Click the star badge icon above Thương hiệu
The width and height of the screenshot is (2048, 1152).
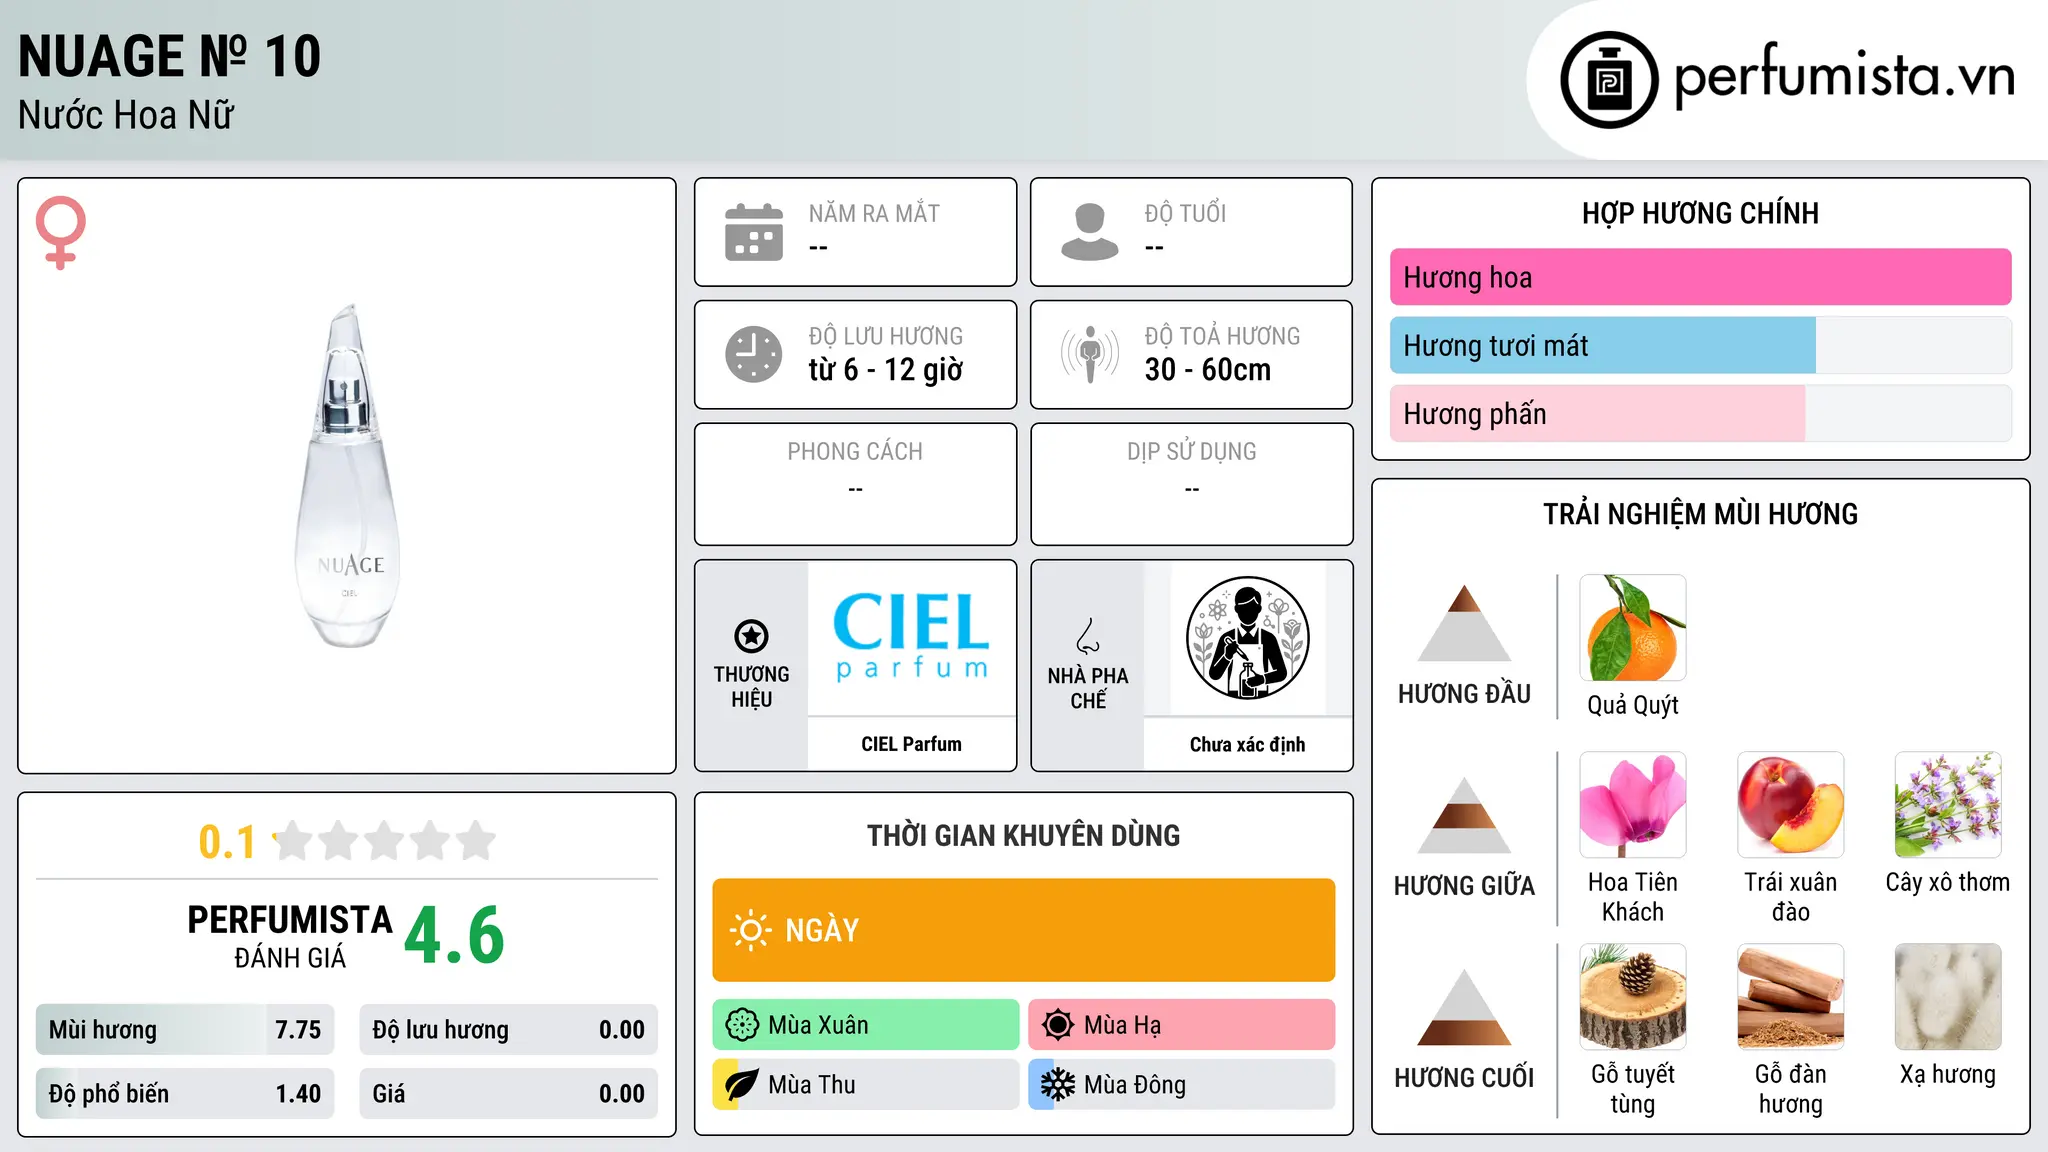751,635
